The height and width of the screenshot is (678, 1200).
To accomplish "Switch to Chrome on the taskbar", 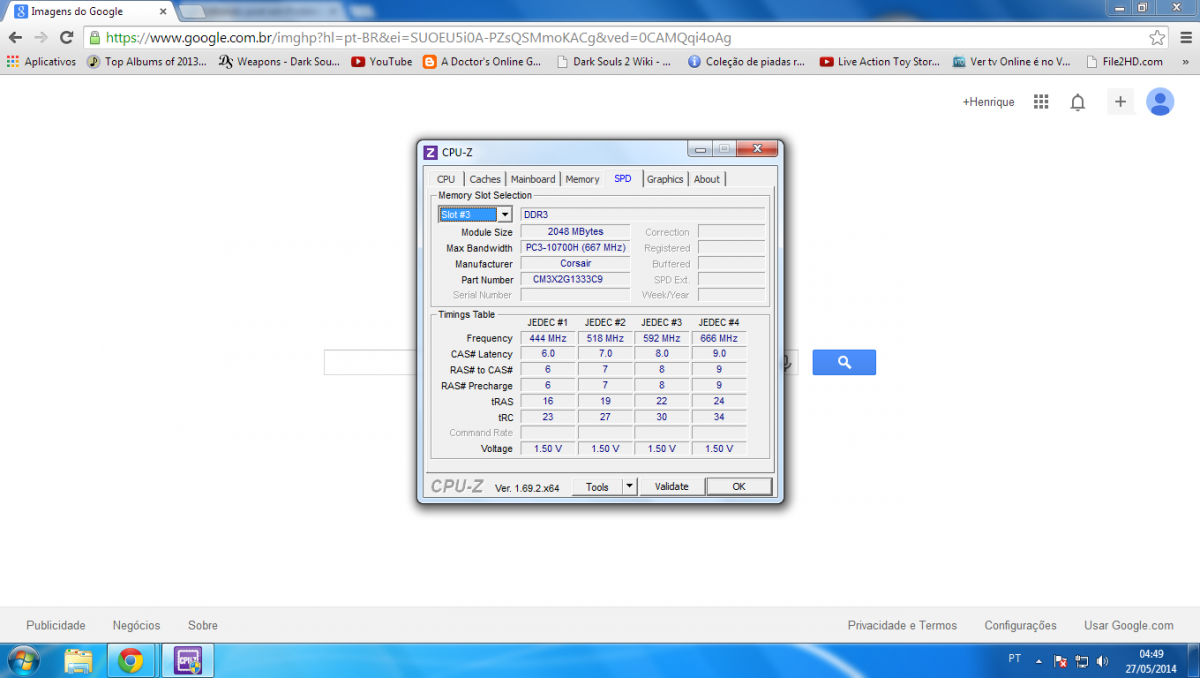I will click(130, 661).
